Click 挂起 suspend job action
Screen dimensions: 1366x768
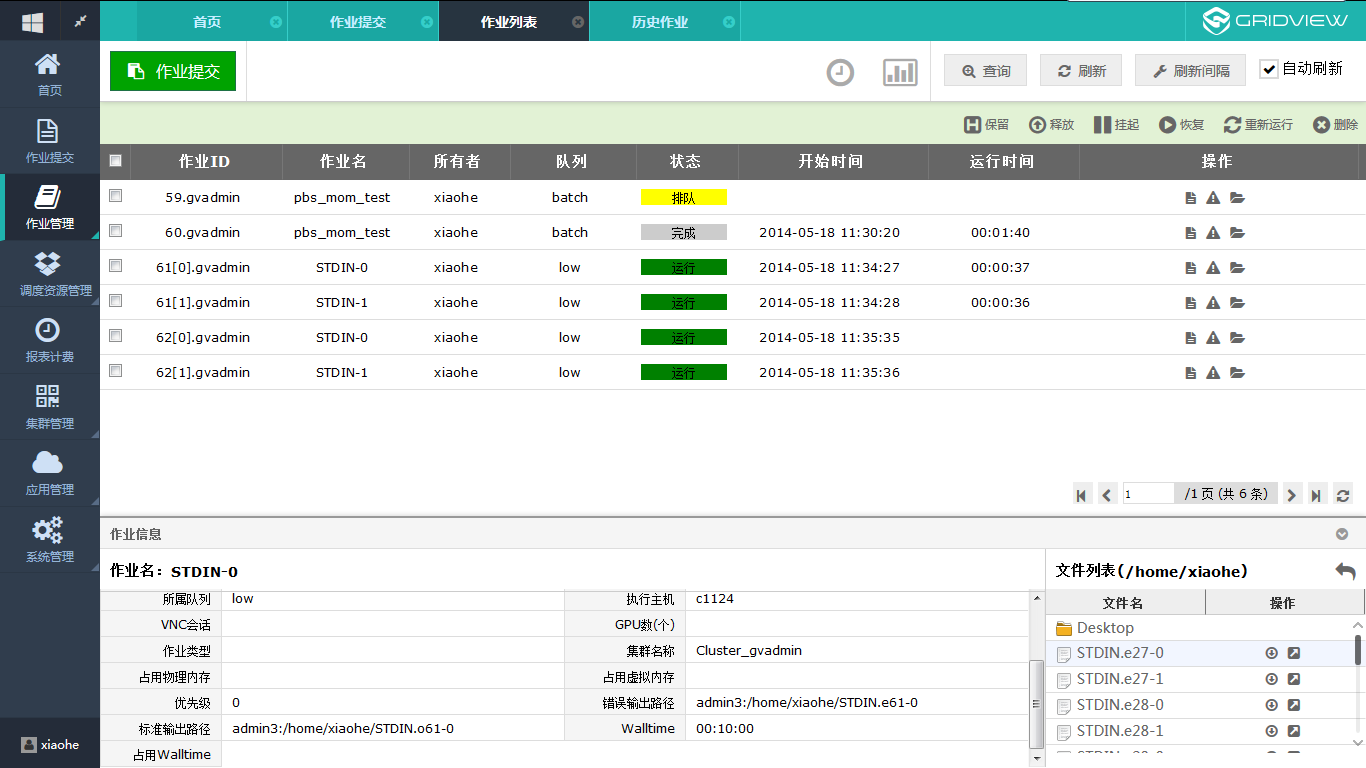click(x=1116, y=125)
